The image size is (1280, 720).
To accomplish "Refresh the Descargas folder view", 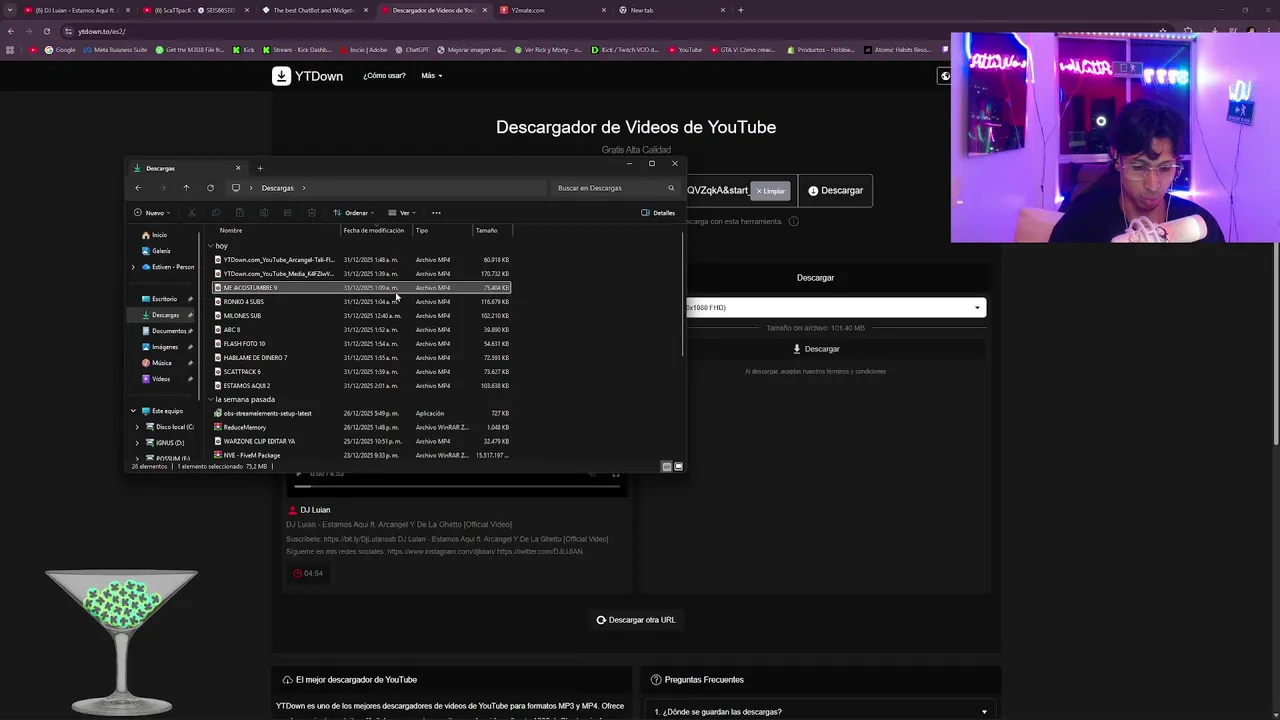I will coord(210,188).
